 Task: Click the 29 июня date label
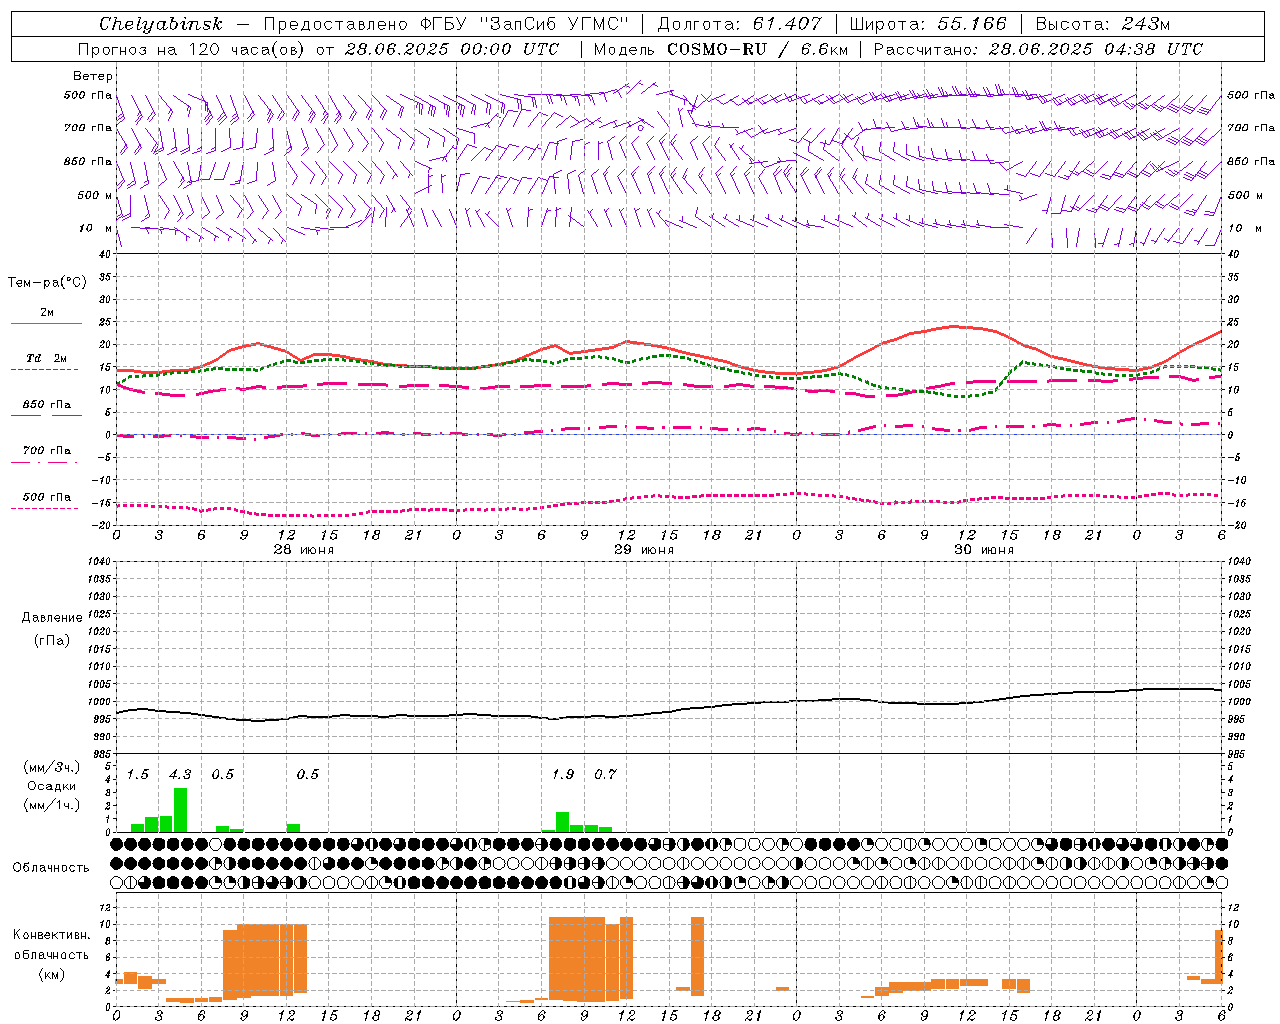click(644, 550)
